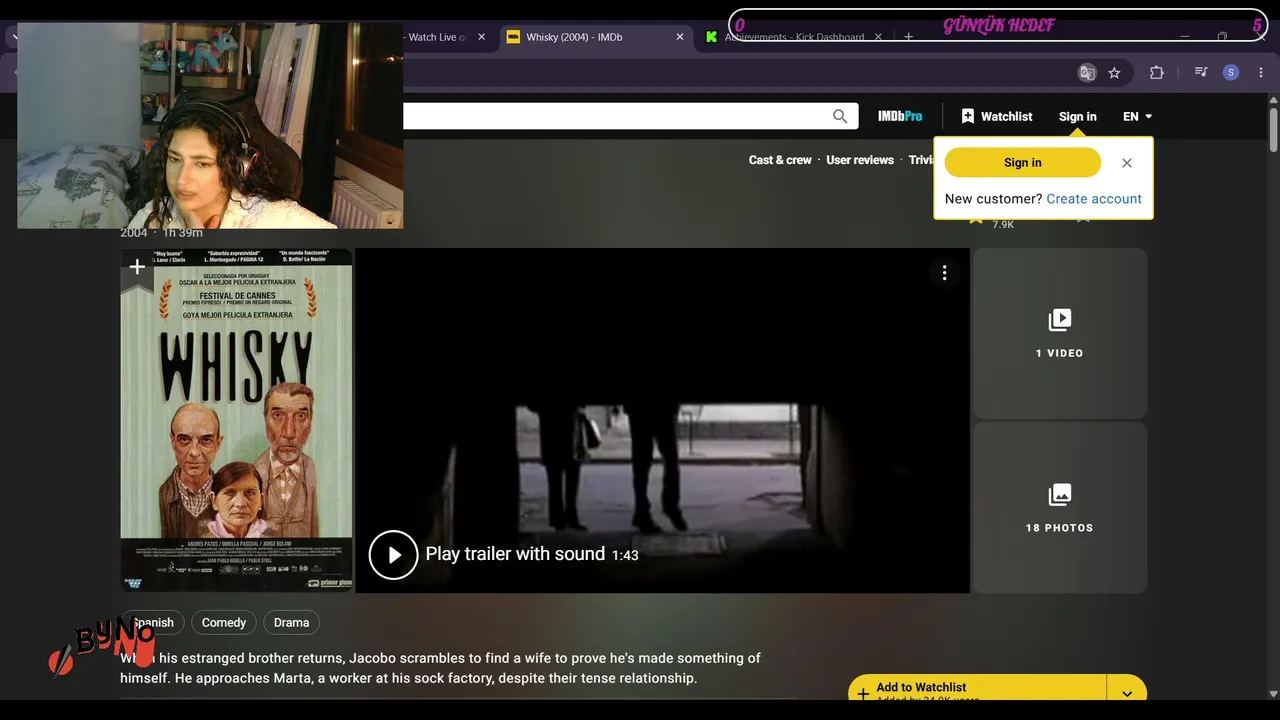Follow the Create account link

[x=1094, y=198]
